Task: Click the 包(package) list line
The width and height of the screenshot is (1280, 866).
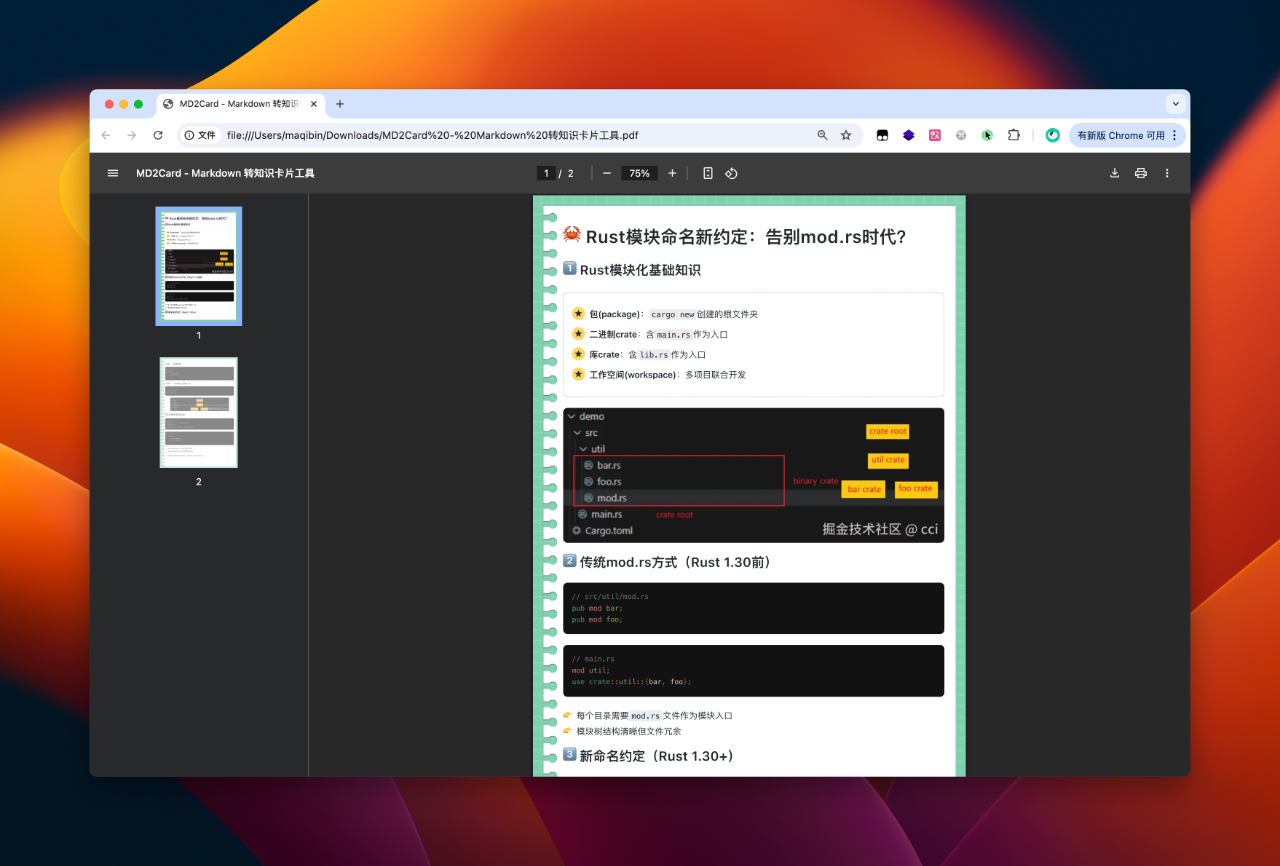Action: click(665, 314)
